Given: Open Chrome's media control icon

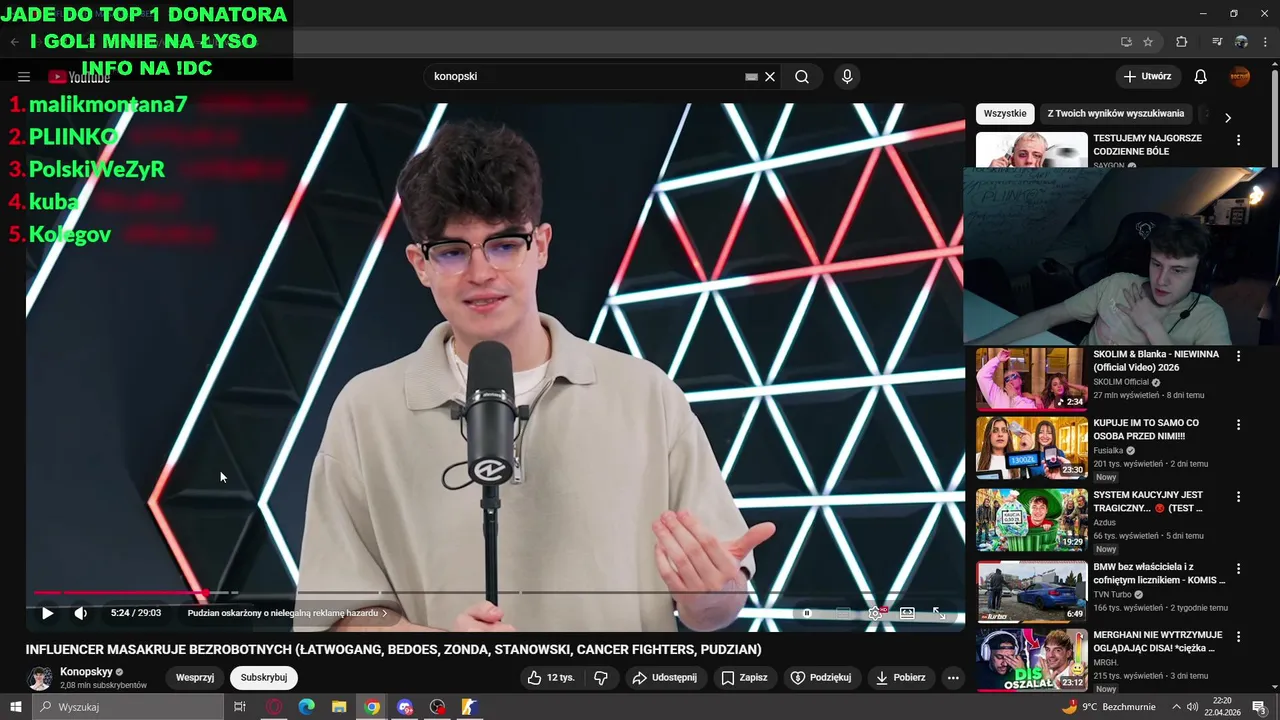Looking at the screenshot, I should [x=1217, y=42].
